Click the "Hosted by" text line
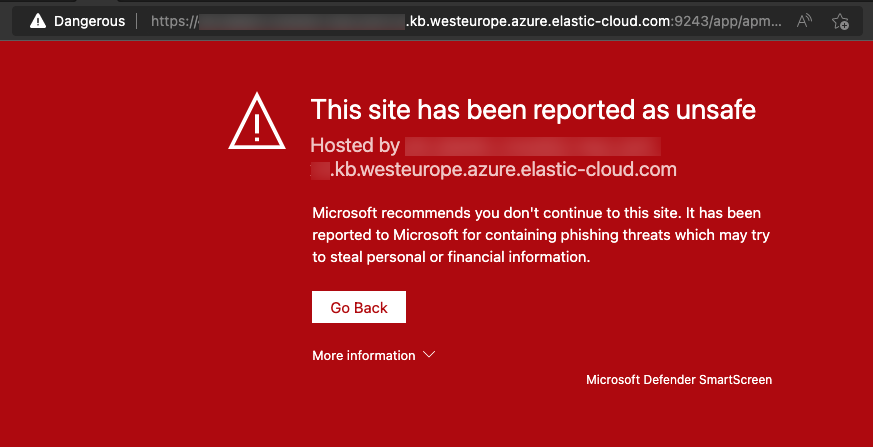This screenshot has height=447, width=873. (355, 146)
